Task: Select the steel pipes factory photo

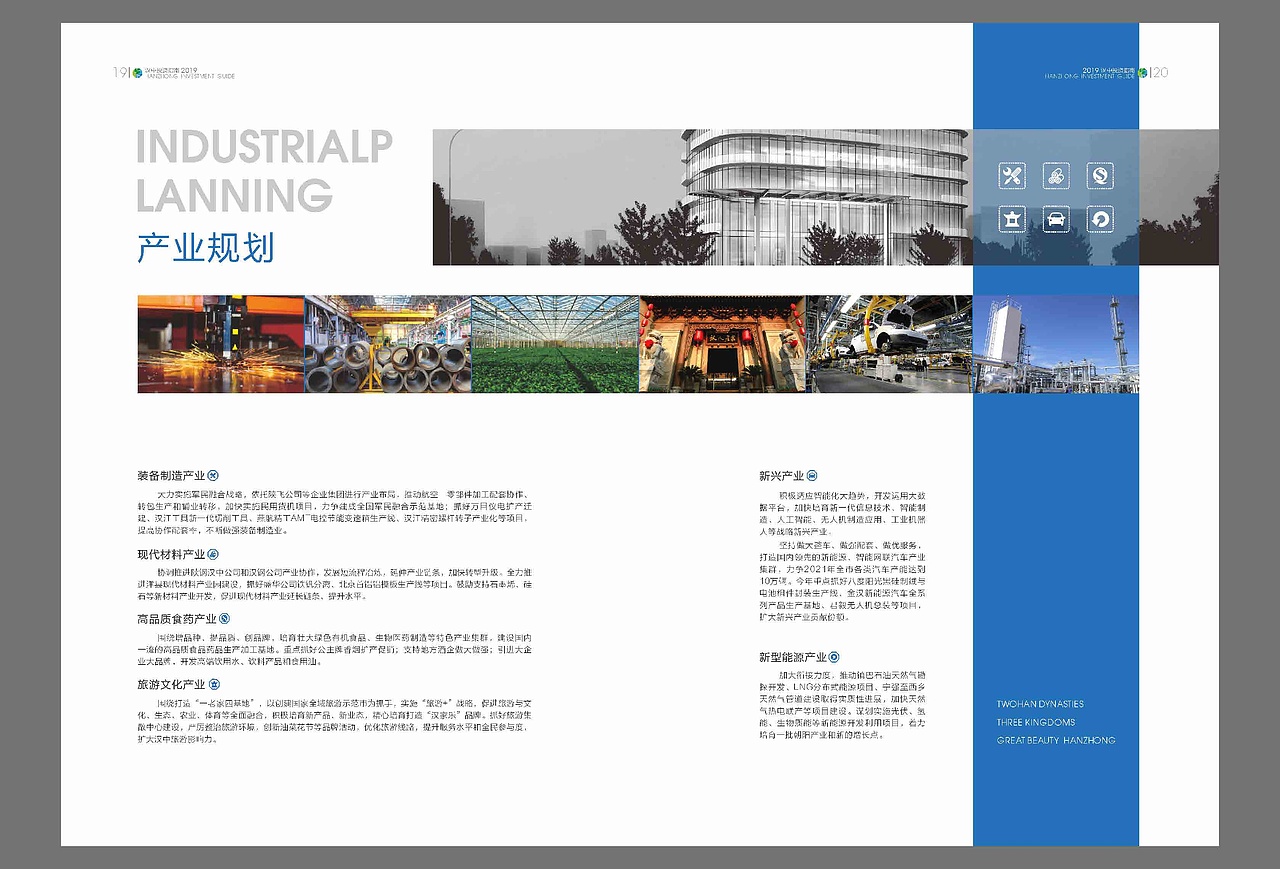Action: click(388, 344)
